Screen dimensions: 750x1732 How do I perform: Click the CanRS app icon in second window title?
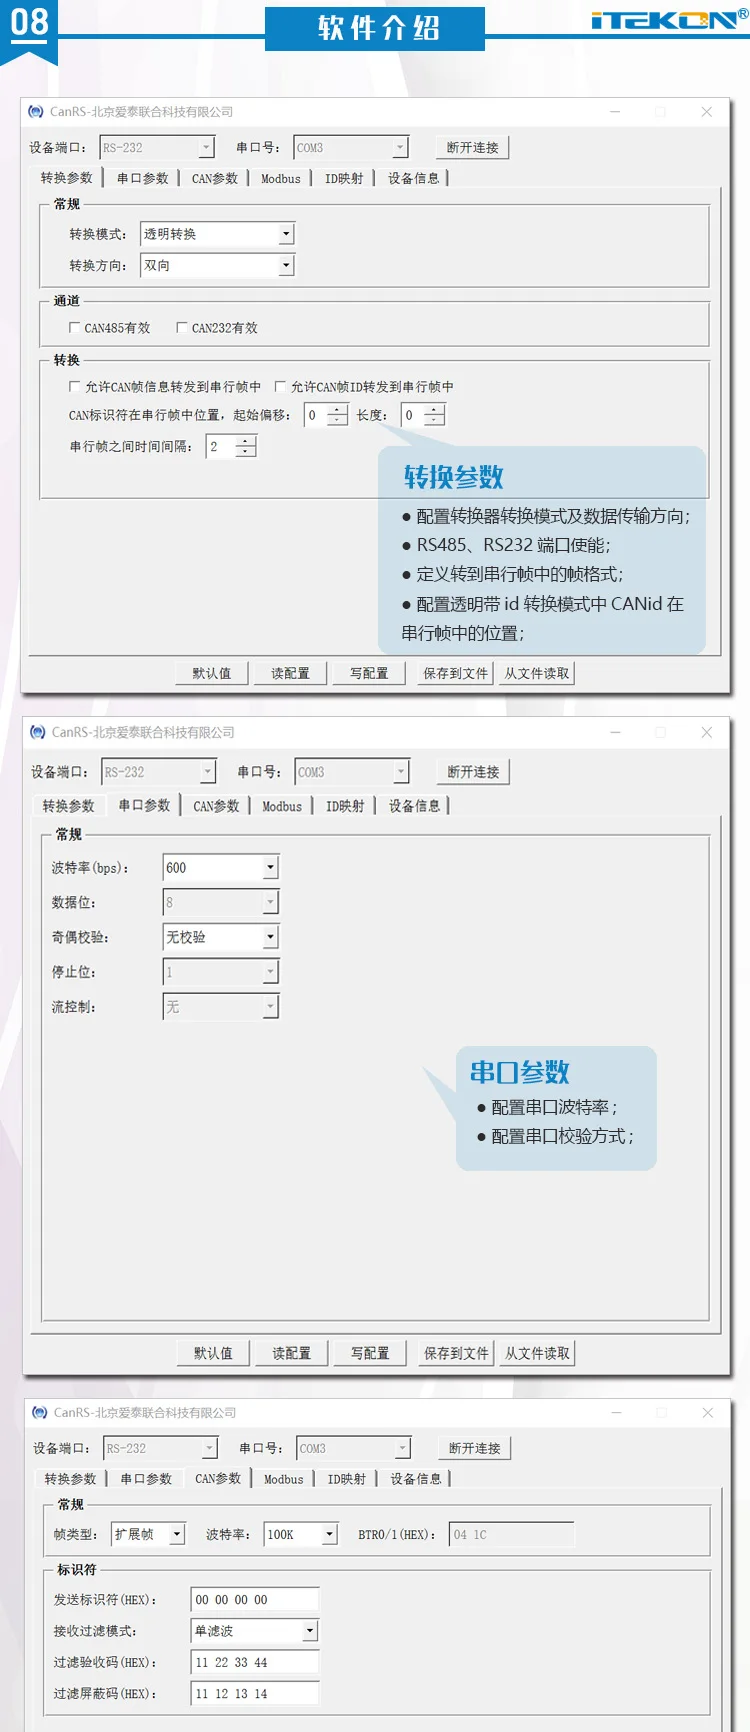[38, 732]
